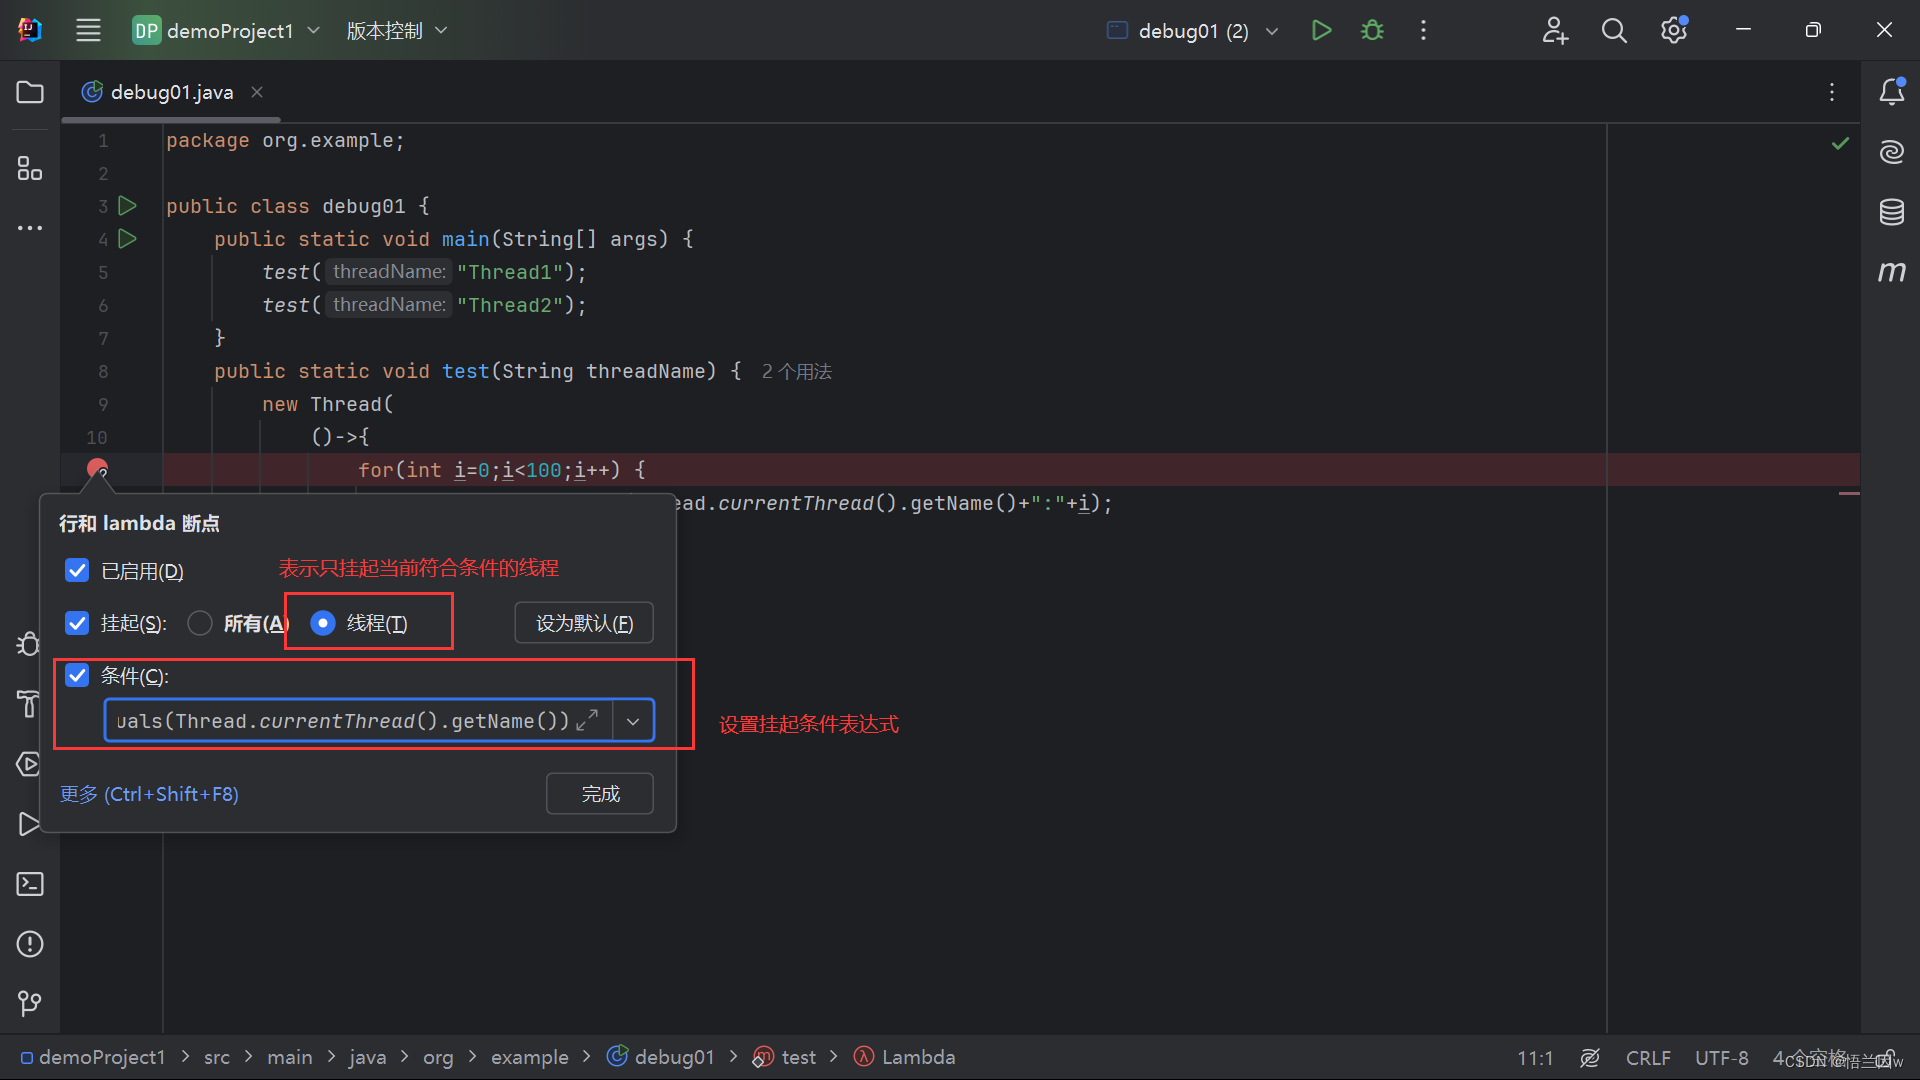Open the Database tool window
Image resolution: width=1920 pixels, height=1080 pixels.
1891,212
